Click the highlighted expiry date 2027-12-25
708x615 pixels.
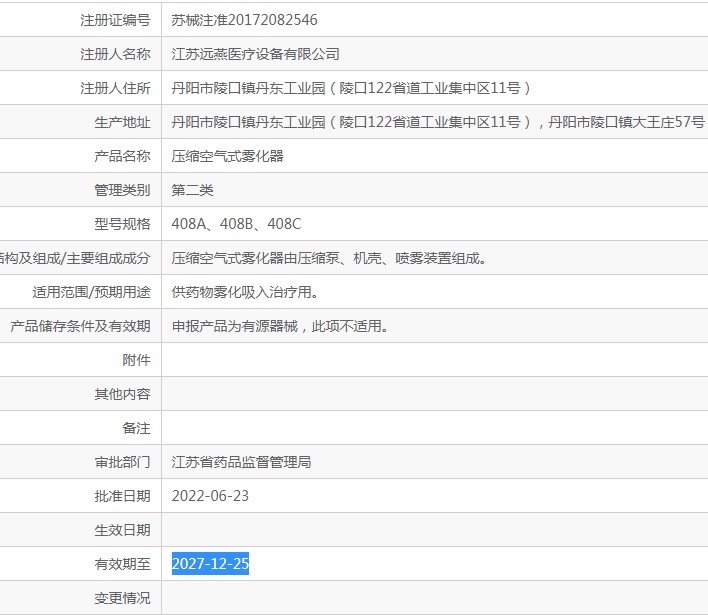coord(210,564)
